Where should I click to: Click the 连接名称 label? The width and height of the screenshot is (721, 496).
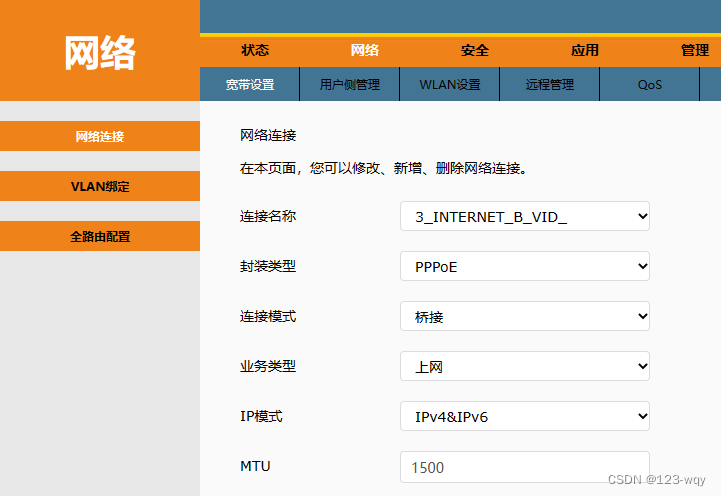(x=268, y=216)
